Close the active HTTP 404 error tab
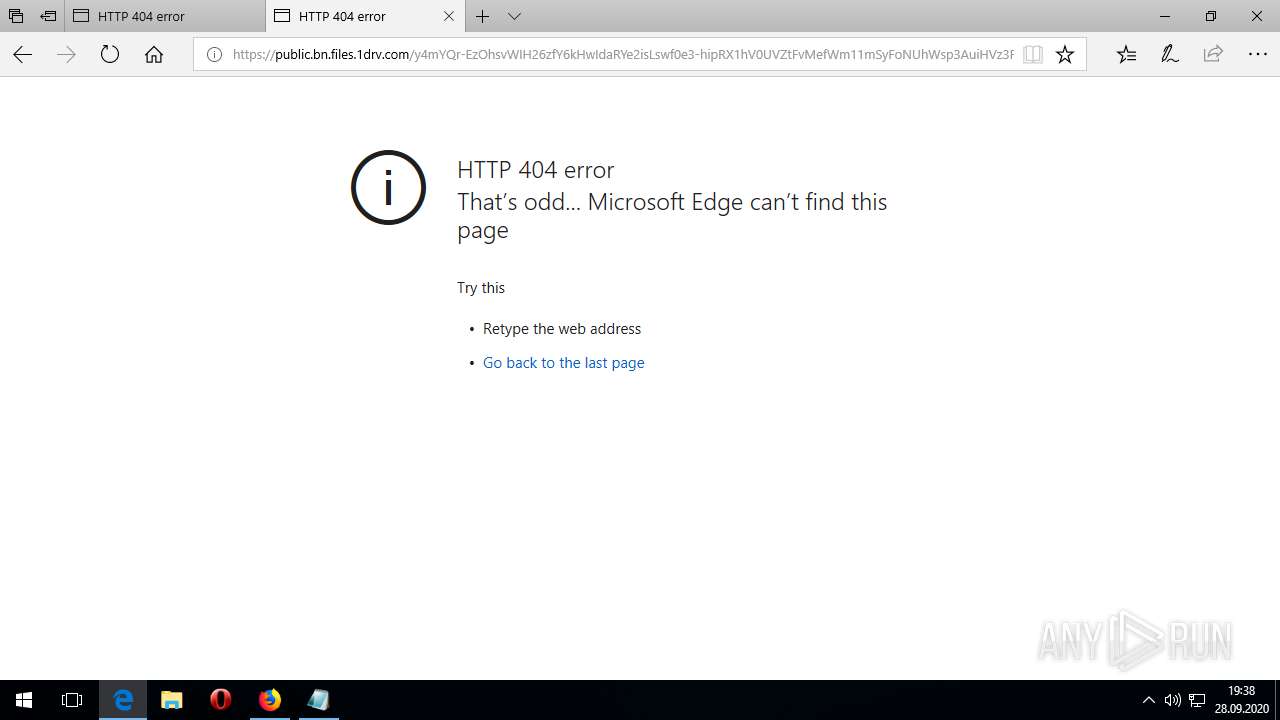This screenshot has height=720, width=1280. pos(449,16)
